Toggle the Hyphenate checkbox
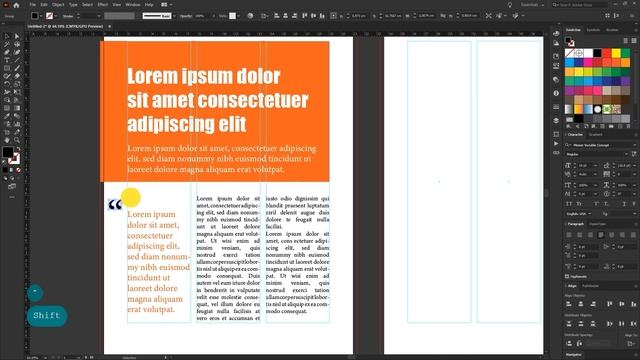This screenshot has width=640, height=360. [x=567, y=276]
